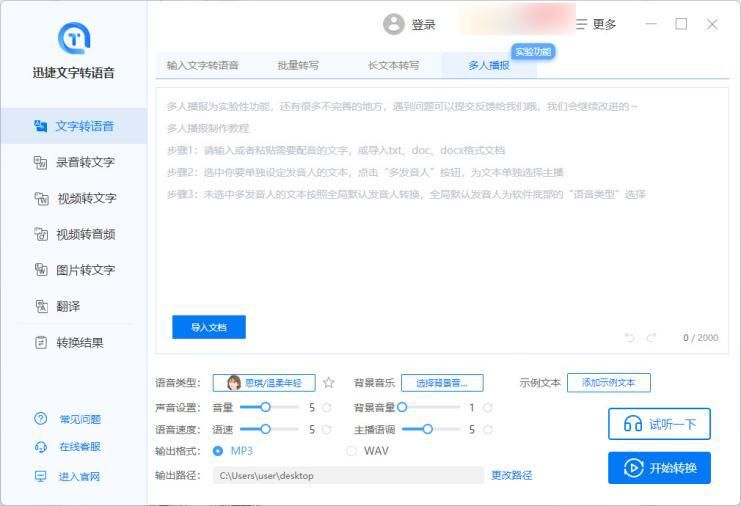Open the 在线客服 link
The image size is (741, 506).
tap(80, 447)
